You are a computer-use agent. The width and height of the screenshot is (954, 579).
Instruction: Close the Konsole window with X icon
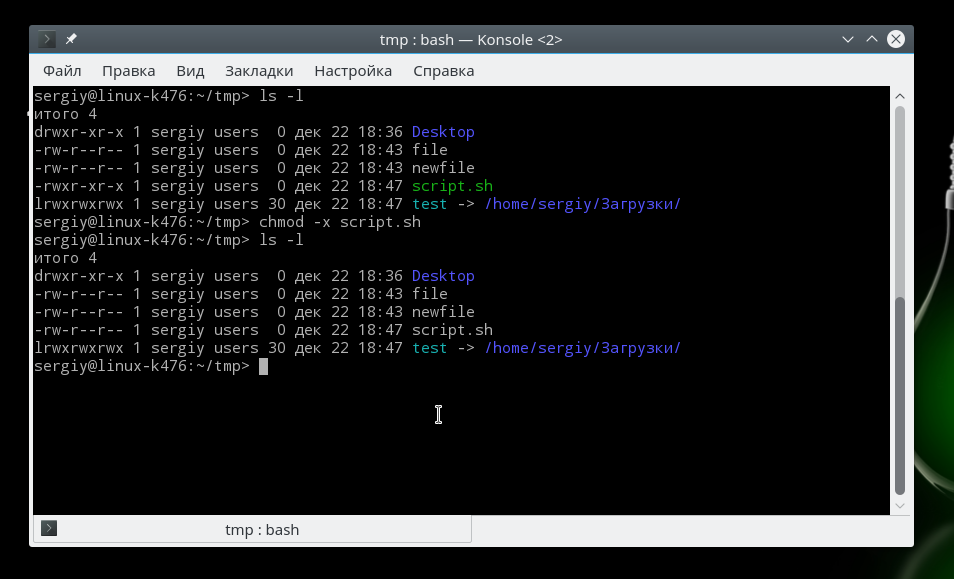coord(896,40)
